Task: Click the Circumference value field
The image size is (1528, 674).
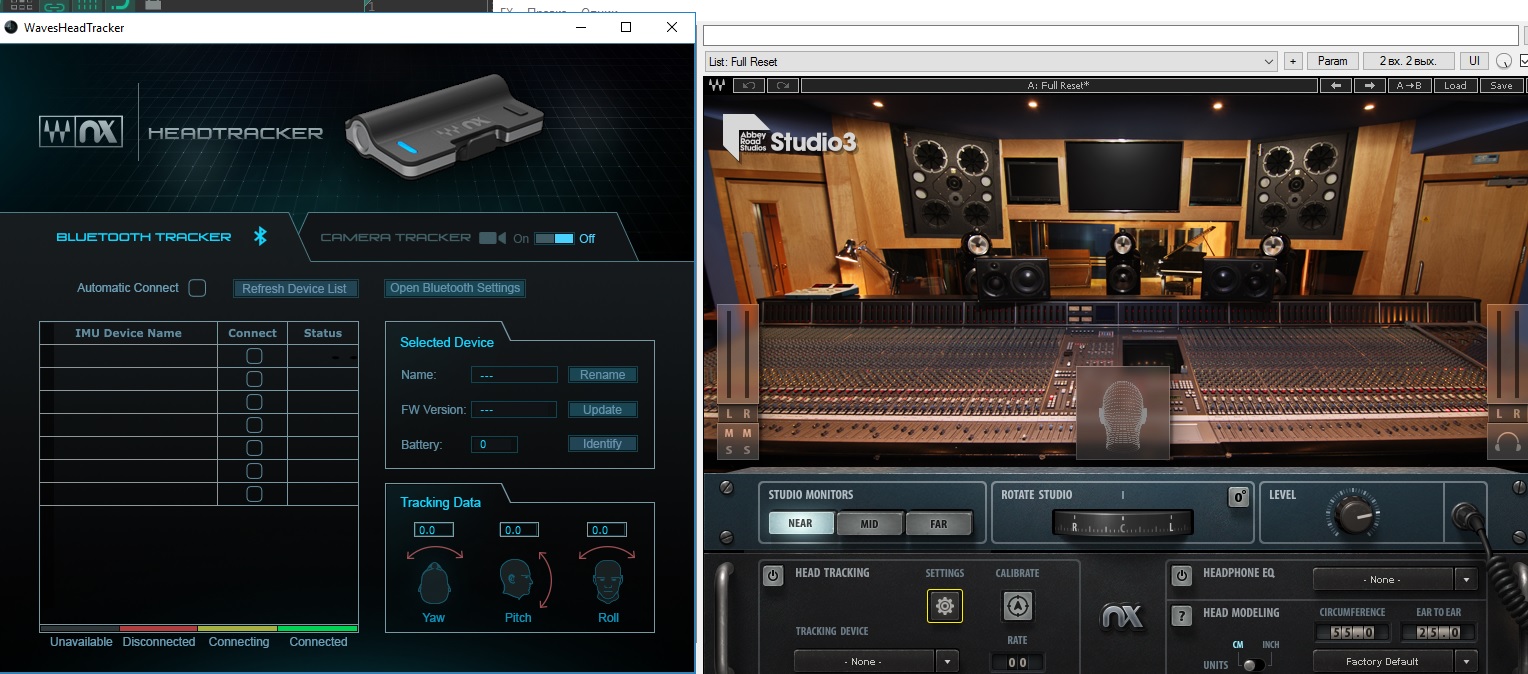Action: (1352, 632)
